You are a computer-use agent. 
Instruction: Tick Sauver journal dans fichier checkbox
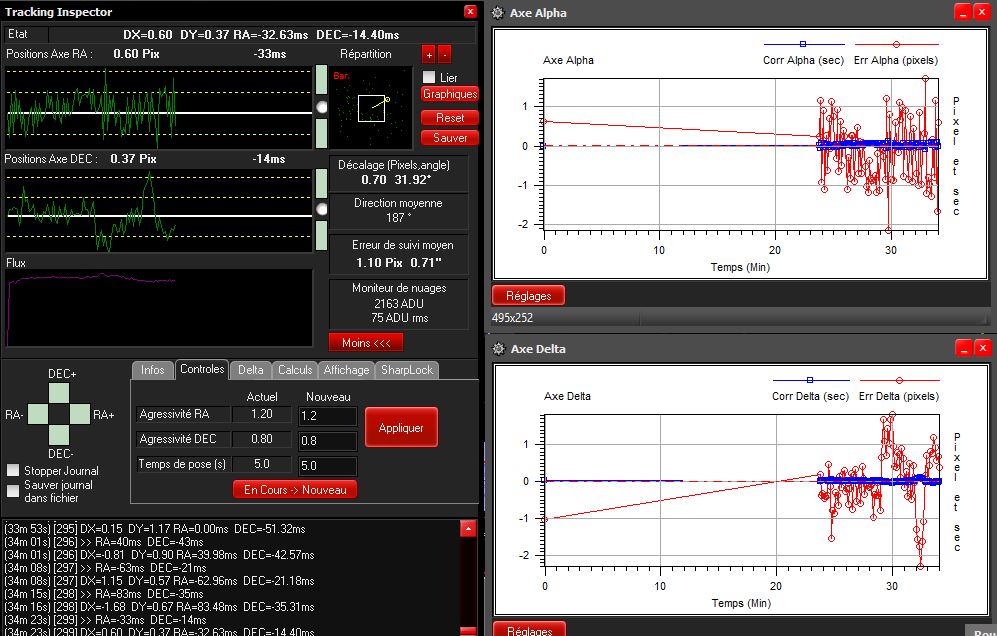[13, 491]
